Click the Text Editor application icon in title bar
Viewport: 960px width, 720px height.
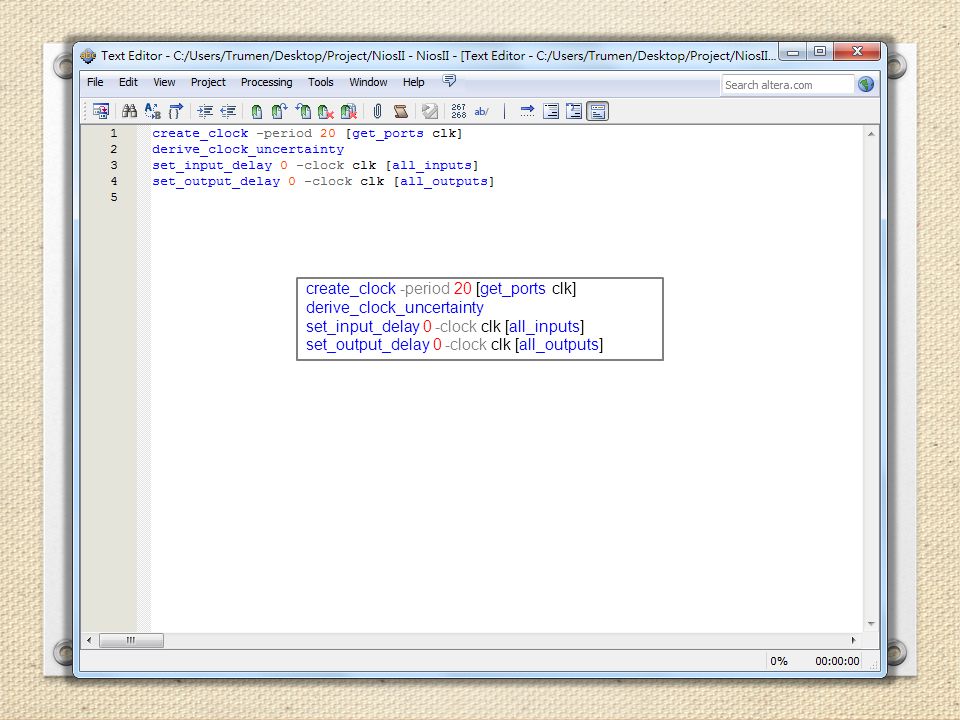pyautogui.click(x=88, y=56)
